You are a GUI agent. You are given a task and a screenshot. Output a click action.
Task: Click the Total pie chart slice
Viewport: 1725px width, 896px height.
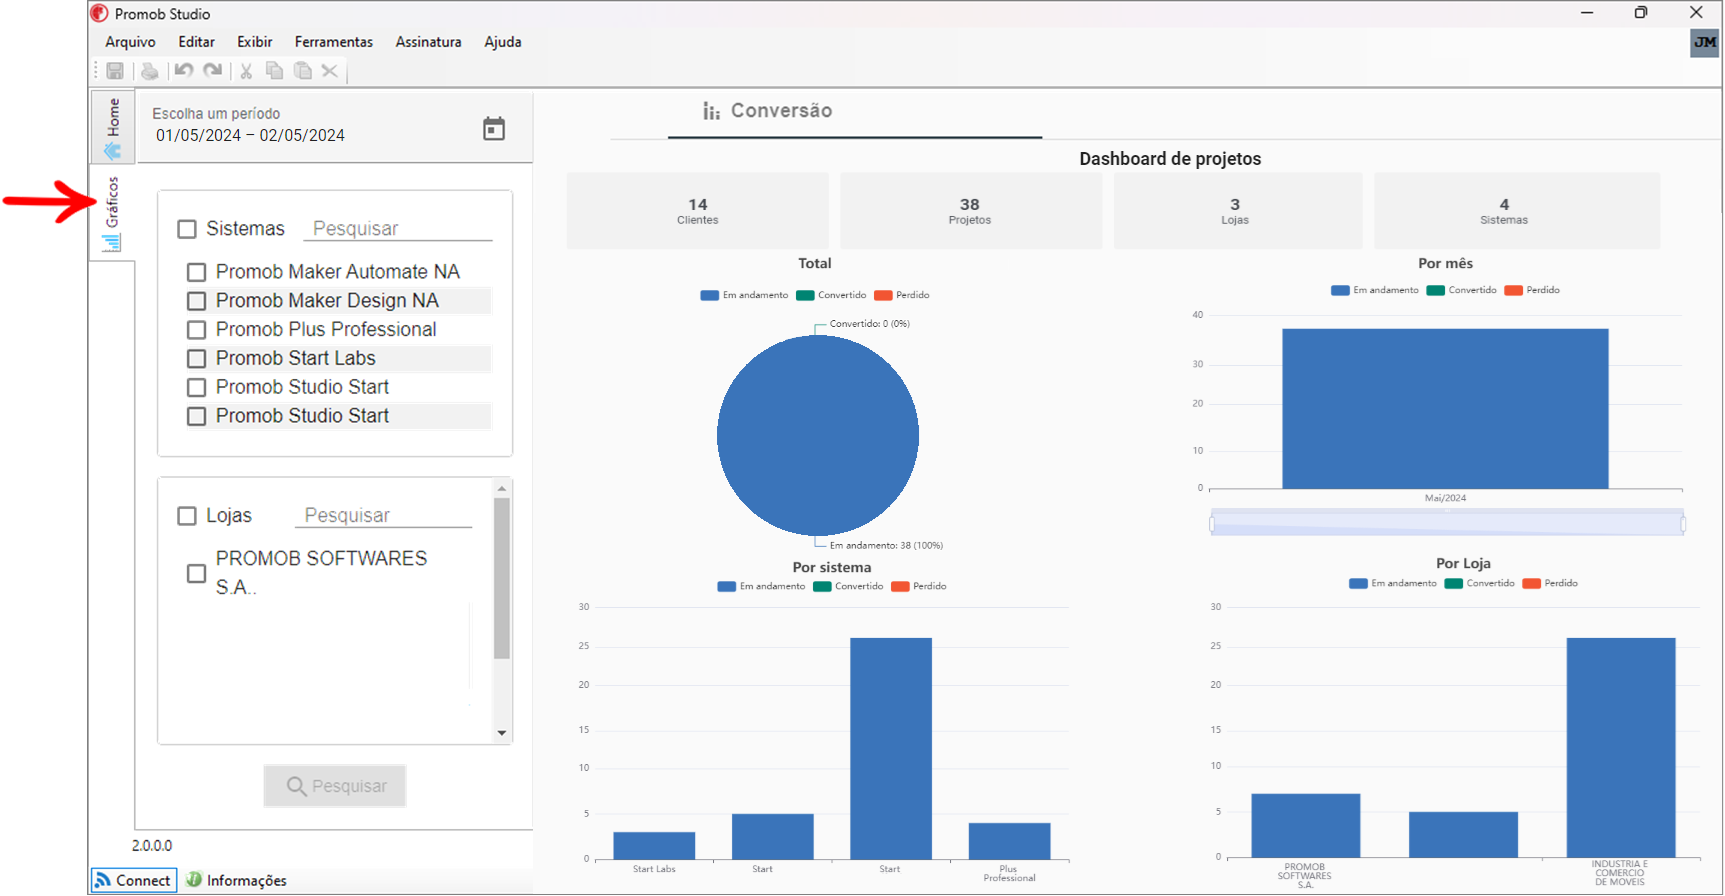click(818, 435)
